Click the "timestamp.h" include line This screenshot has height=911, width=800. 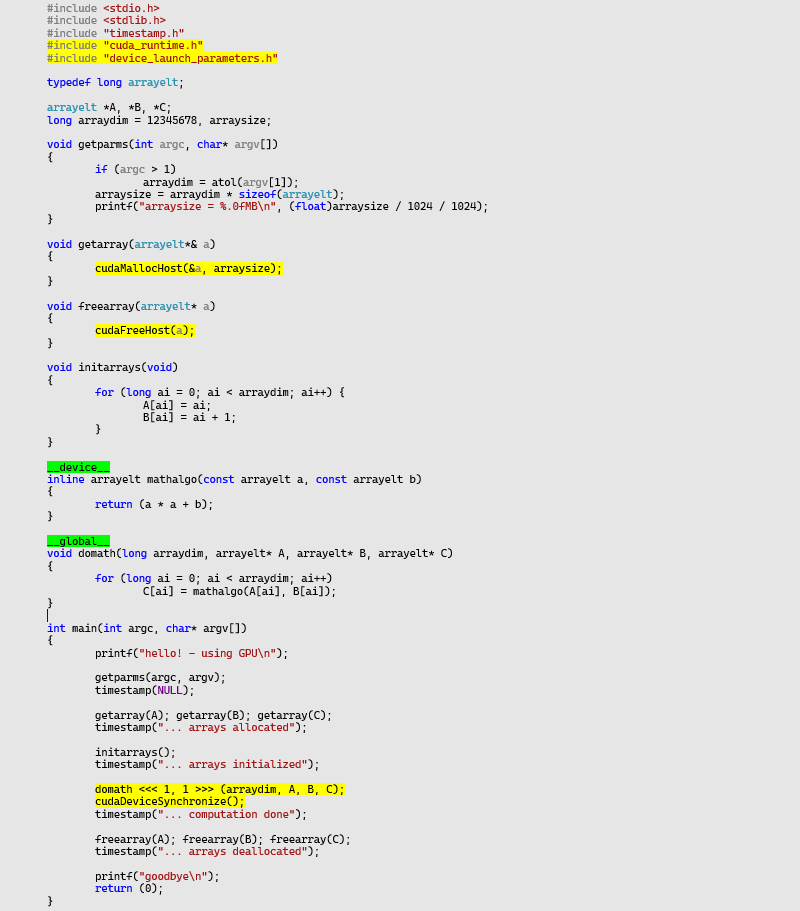(x=116, y=33)
